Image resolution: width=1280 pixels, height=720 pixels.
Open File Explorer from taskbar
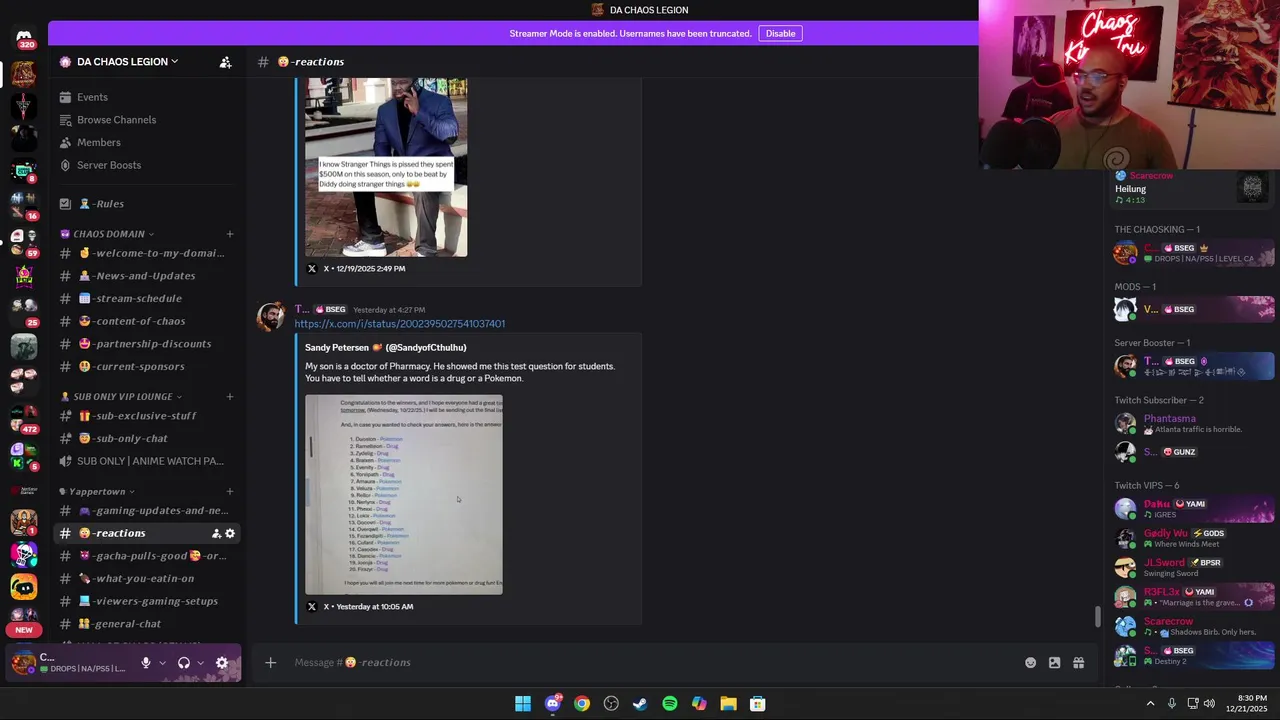click(728, 704)
